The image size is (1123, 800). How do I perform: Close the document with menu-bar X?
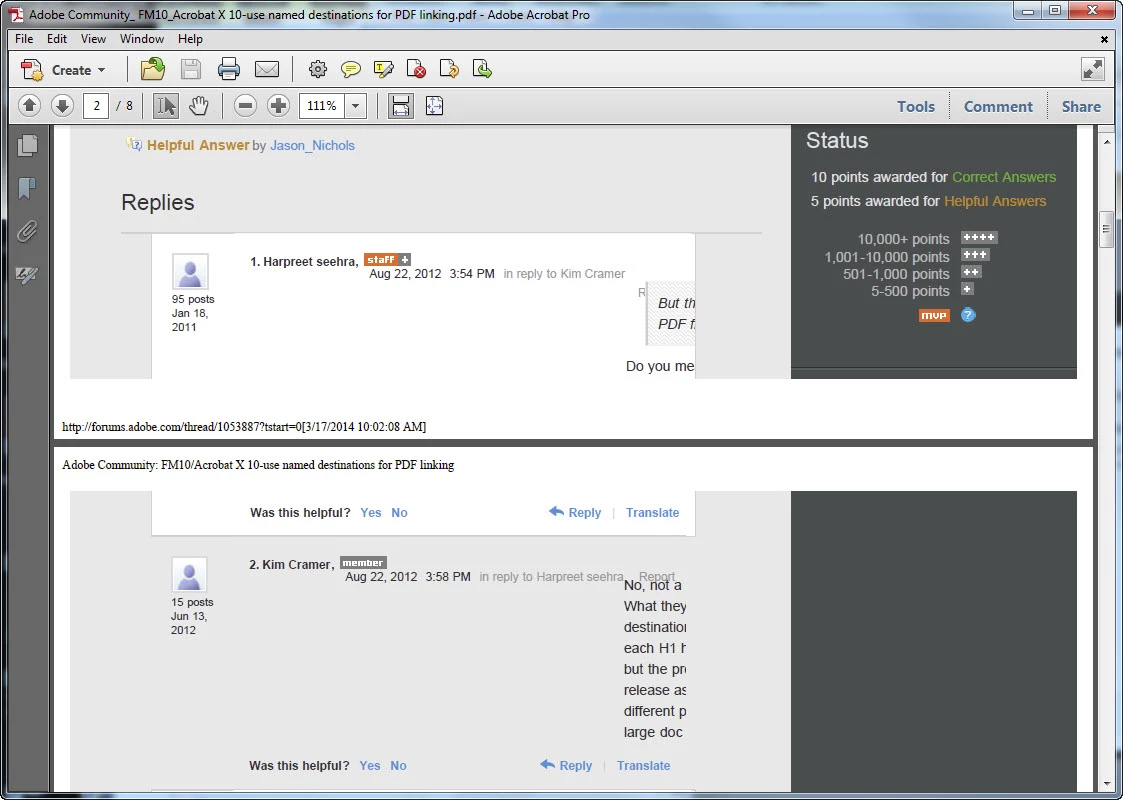(1104, 39)
